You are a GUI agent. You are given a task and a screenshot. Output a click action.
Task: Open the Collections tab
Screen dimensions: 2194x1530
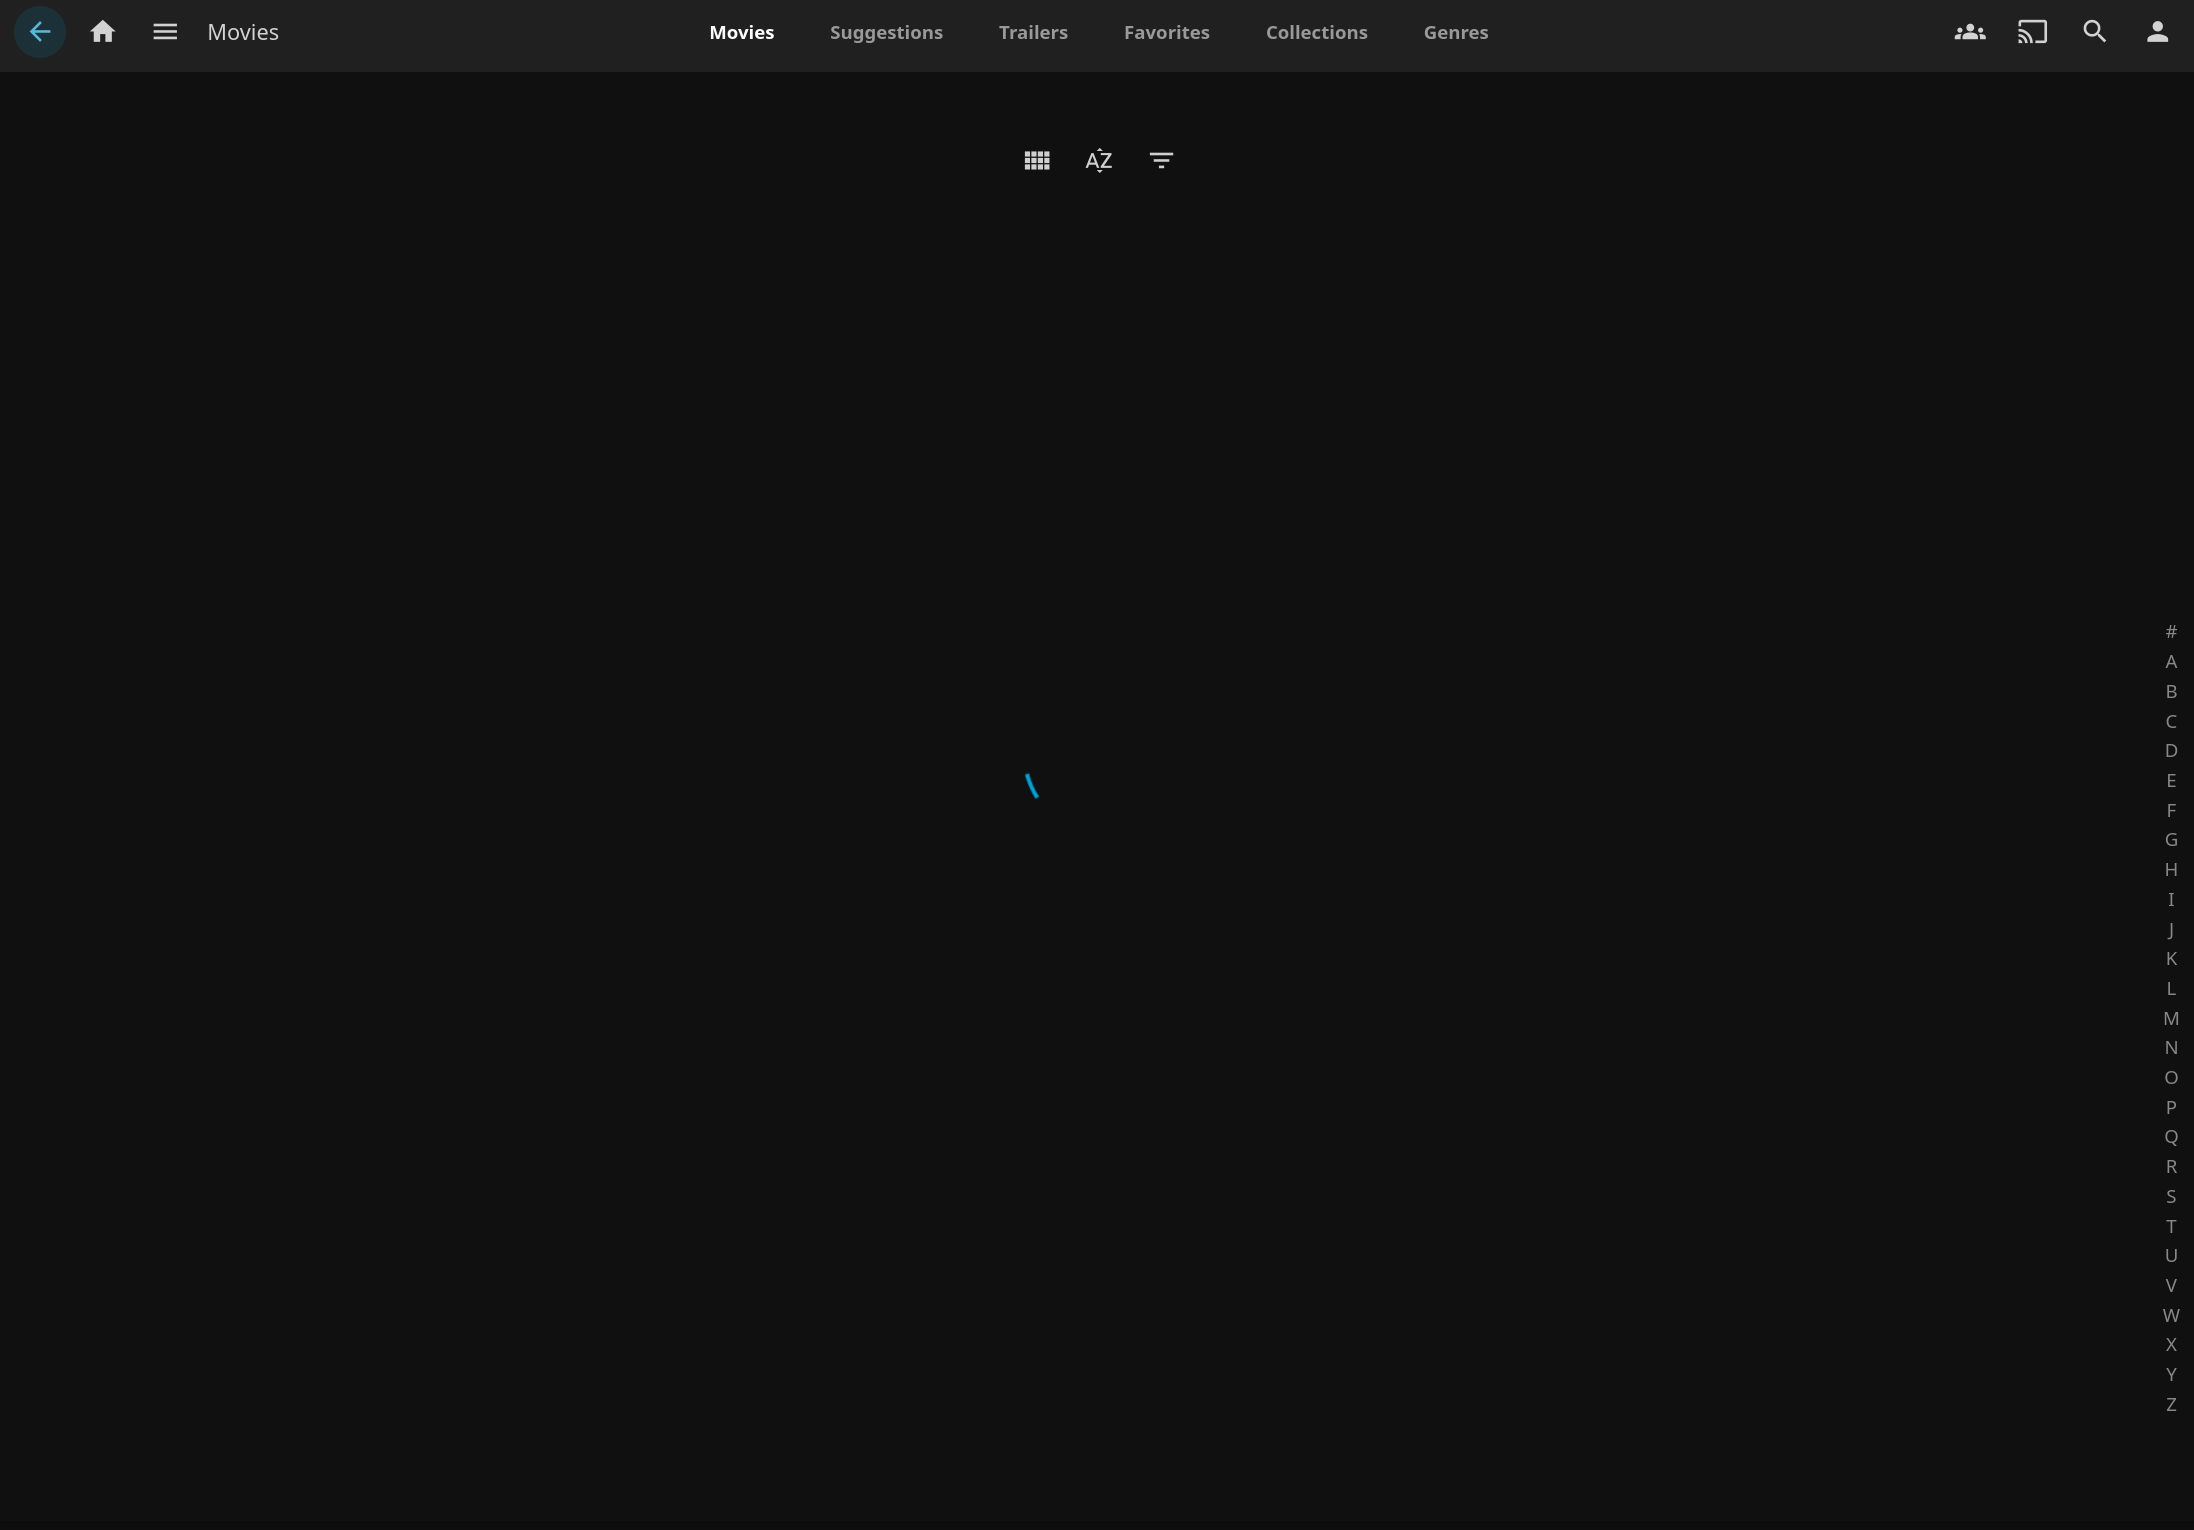(x=1315, y=32)
